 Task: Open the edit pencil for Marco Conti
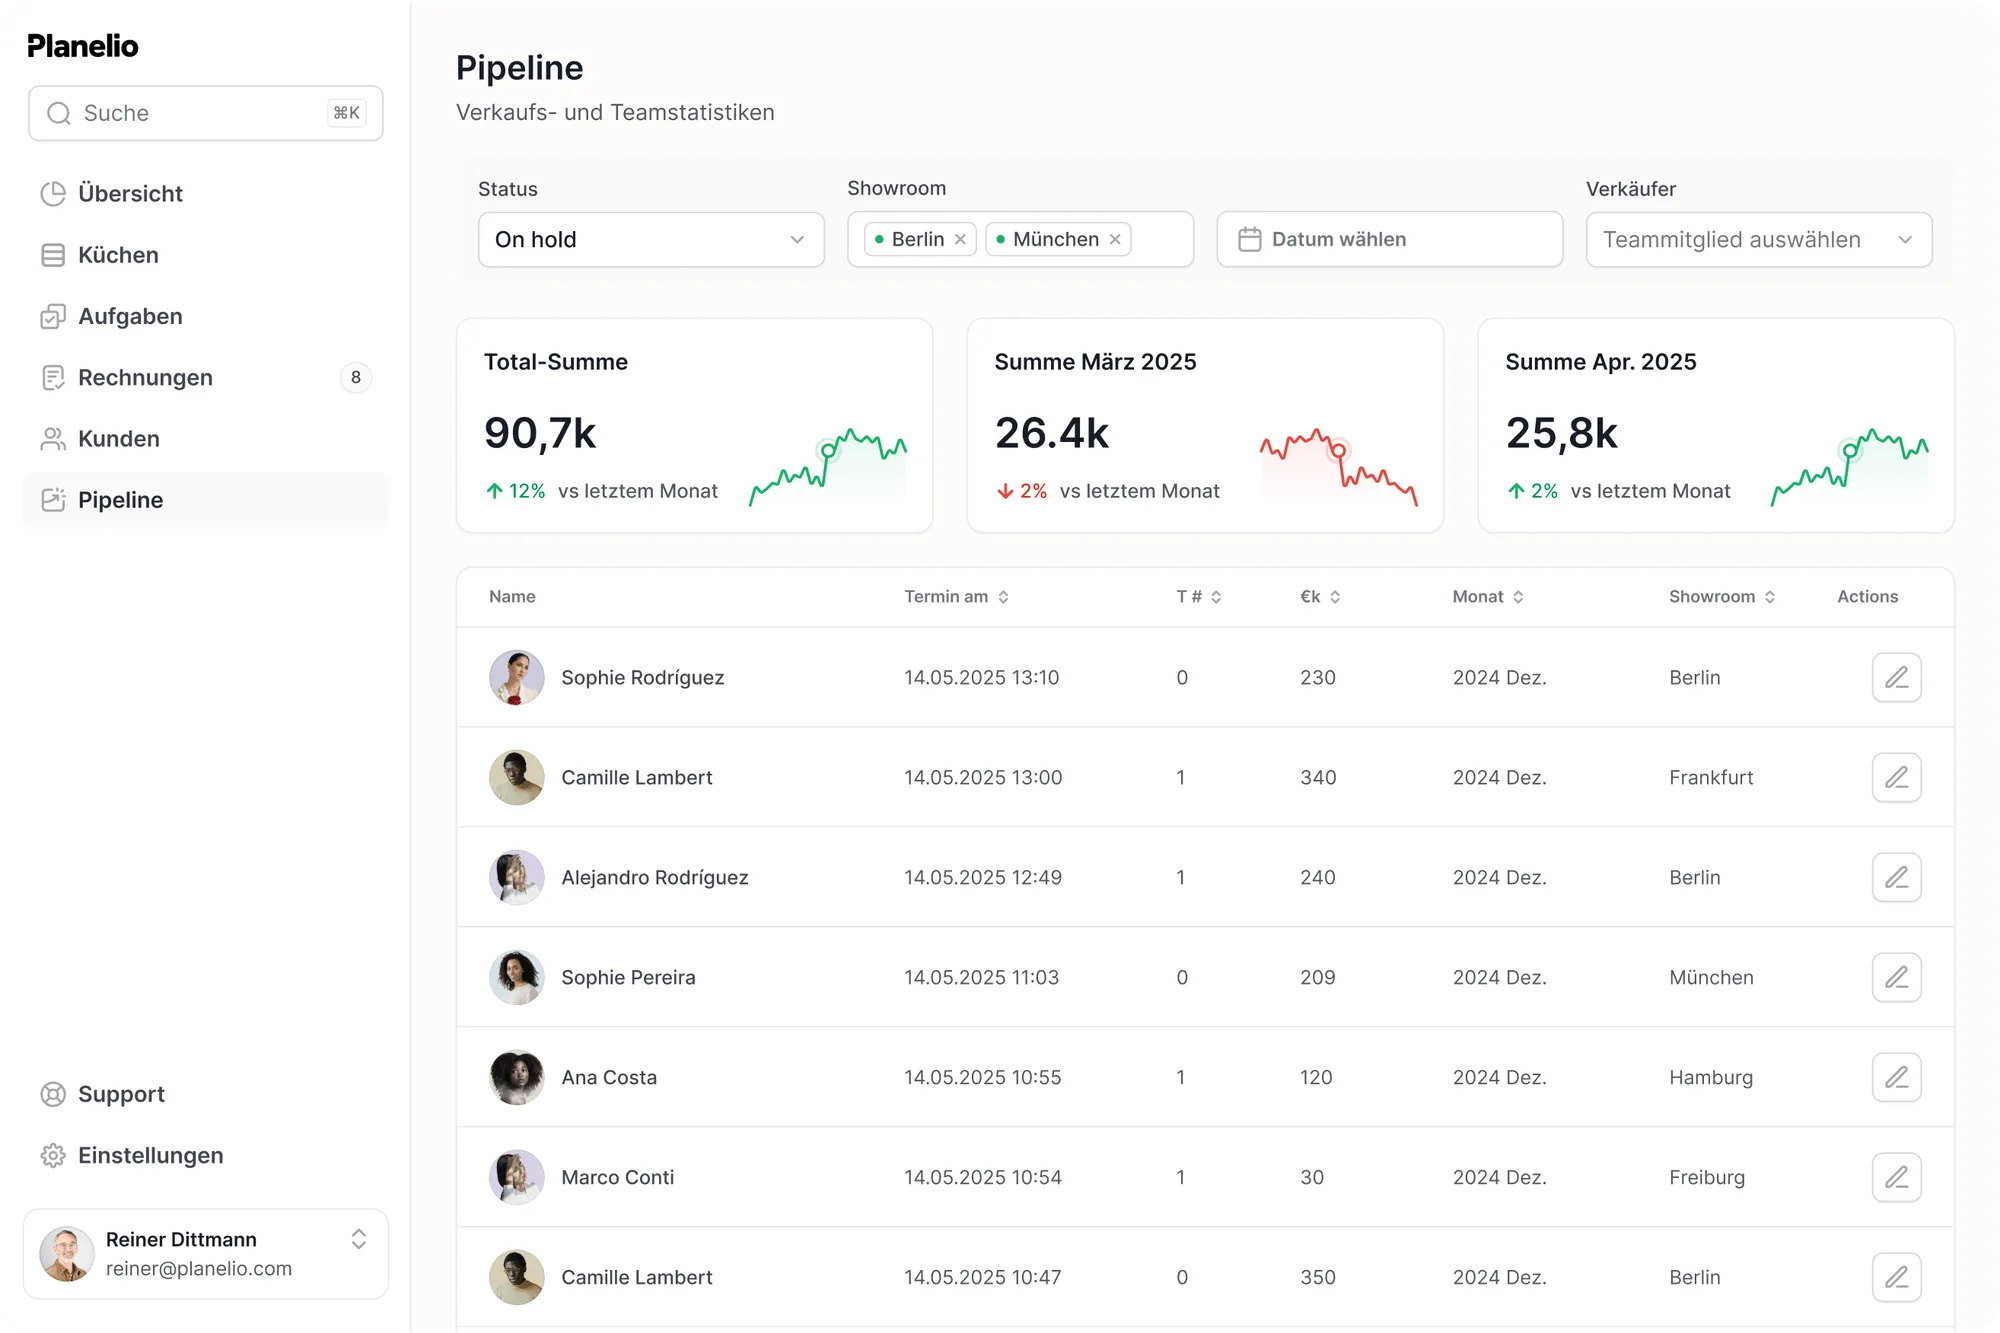tap(1897, 1177)
